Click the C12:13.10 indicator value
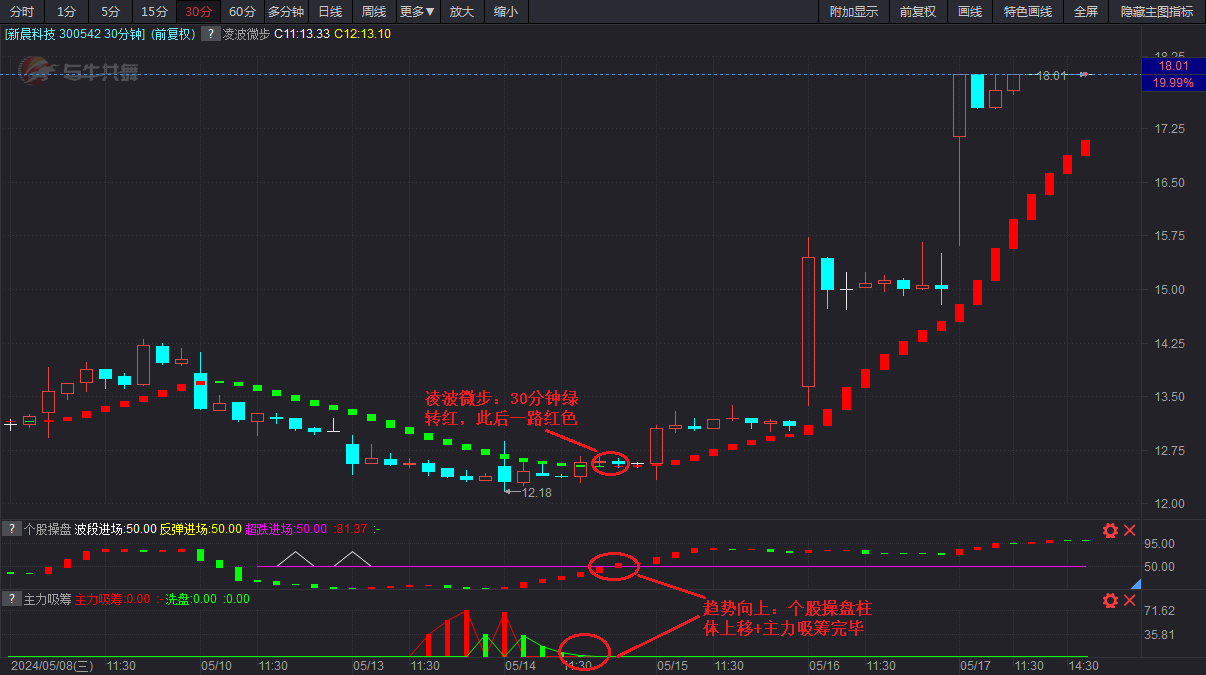The height and width of the screenshot is (675, 1206). click(x=362, y=34)
